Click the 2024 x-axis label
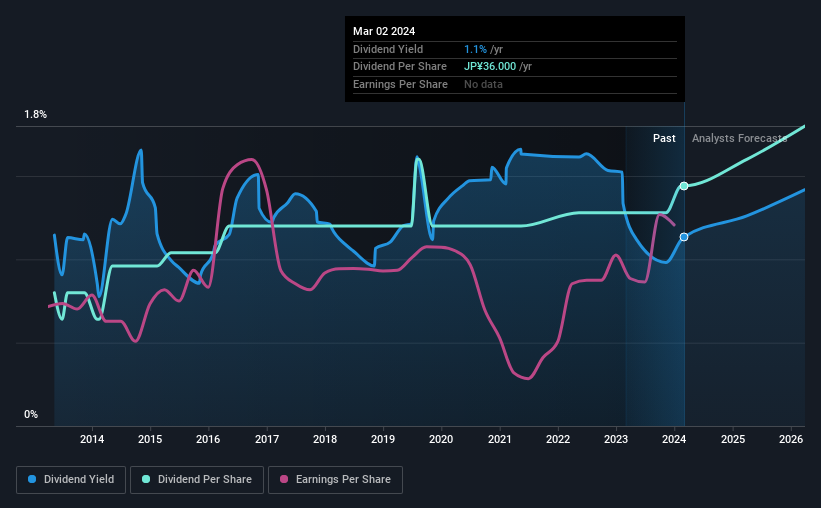The width and height of the screenshot is (821, 508). (x=674, y=439)
